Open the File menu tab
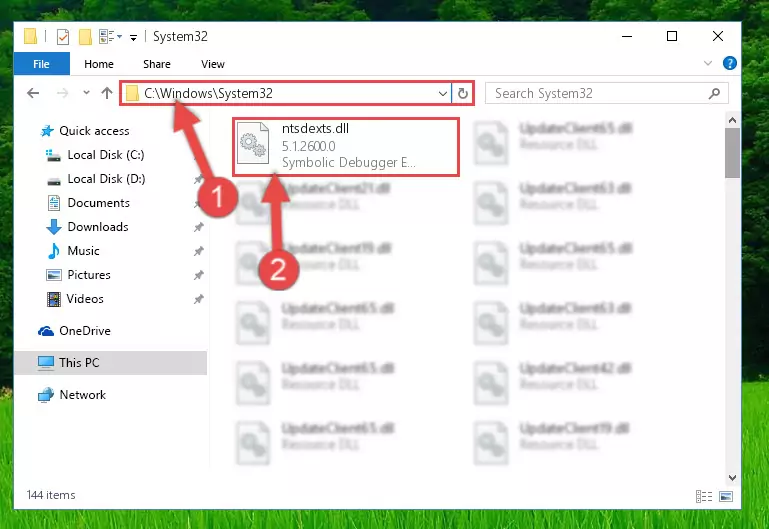 coord(42,64)
